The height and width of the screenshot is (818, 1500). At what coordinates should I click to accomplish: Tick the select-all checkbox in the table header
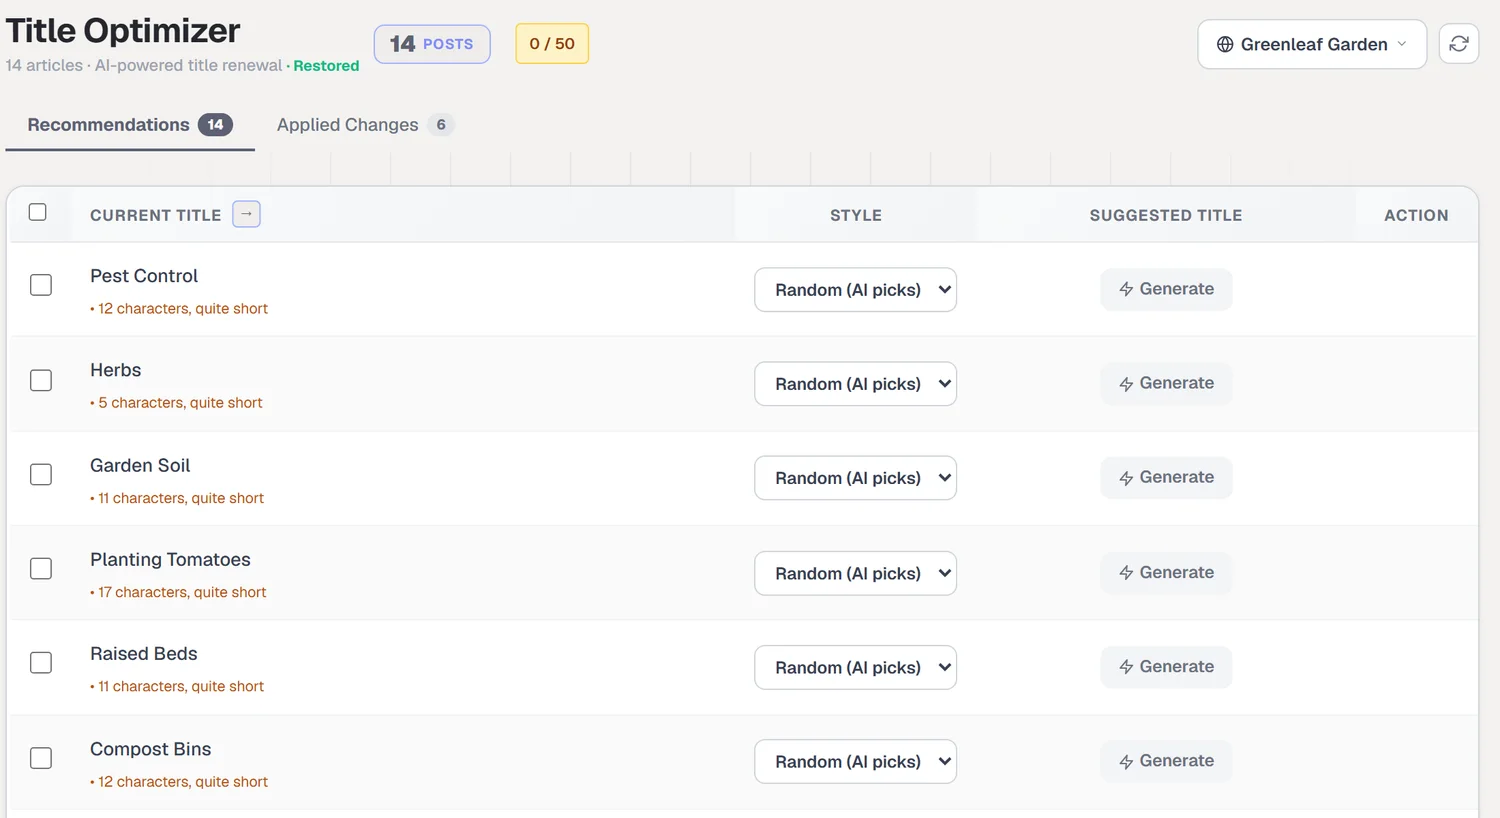pyautogui.click(x=38, y=212)
